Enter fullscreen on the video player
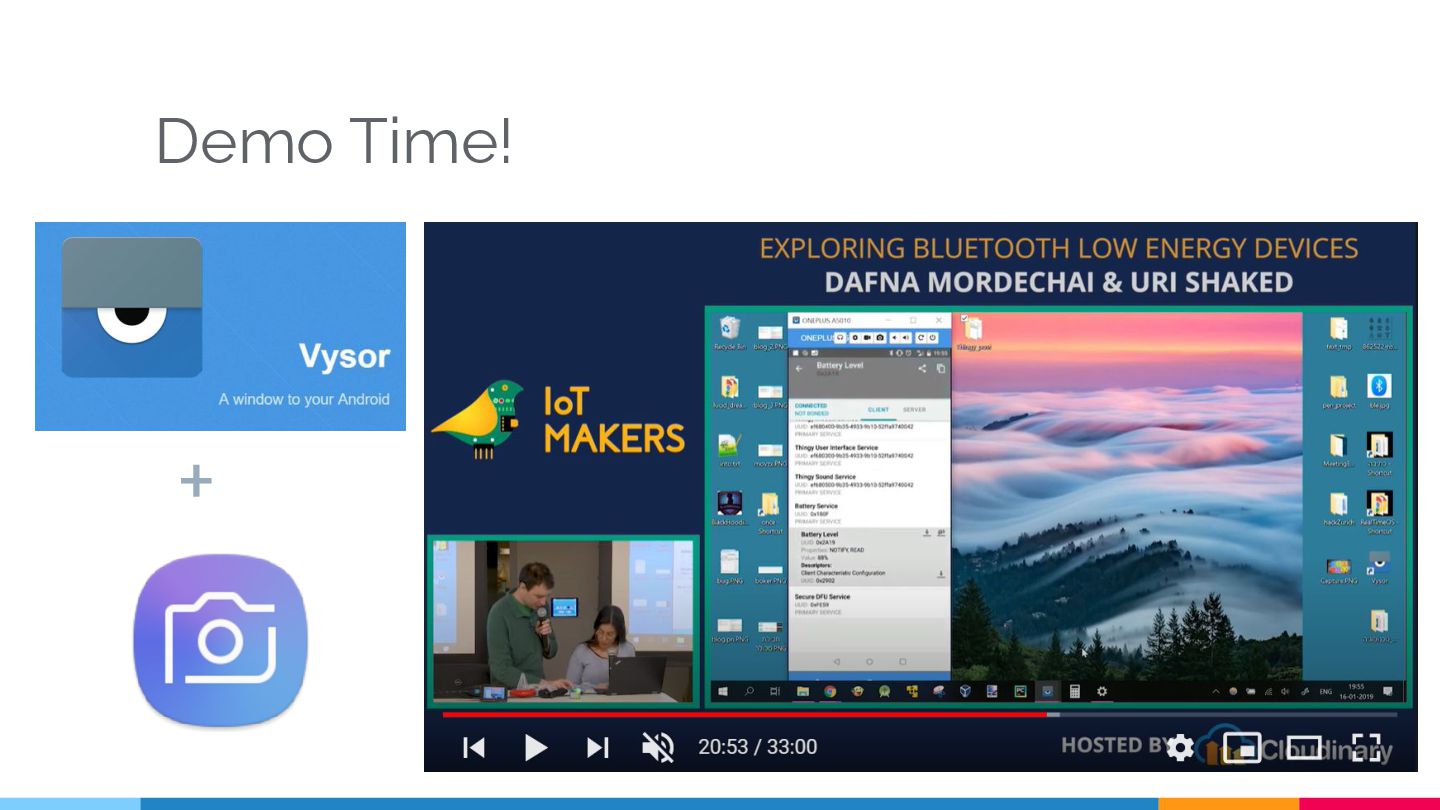 click(x=1366, y=747)
